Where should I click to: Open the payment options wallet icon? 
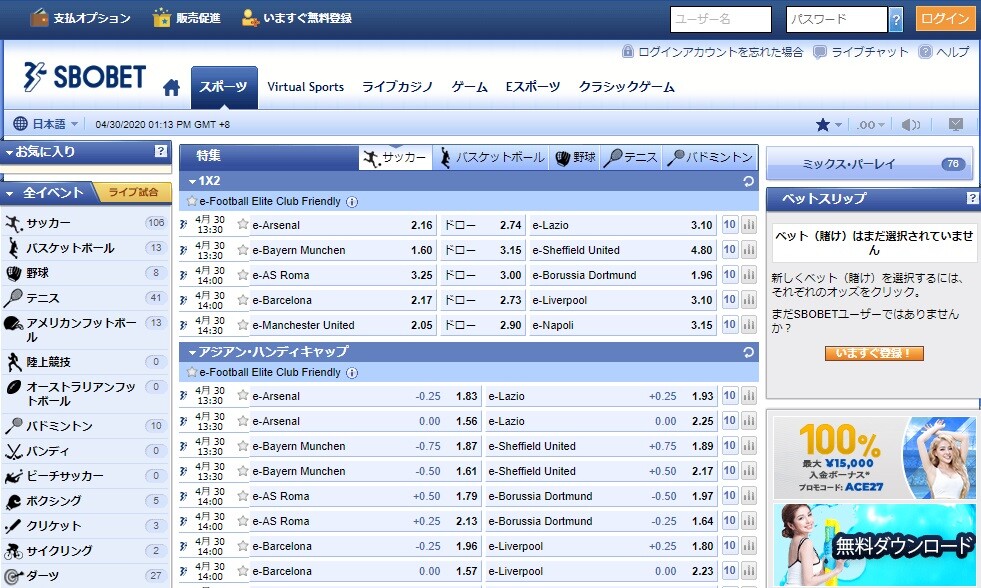(x=39, y=18)
